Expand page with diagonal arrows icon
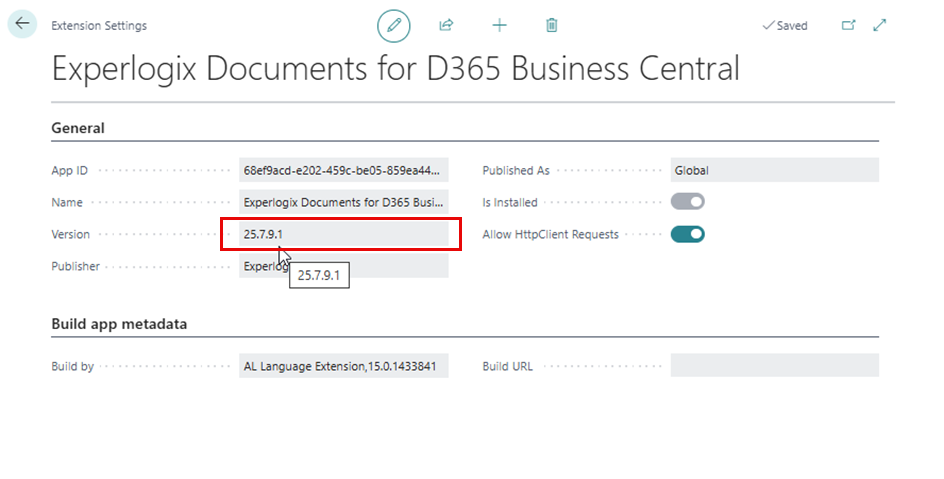Screen dimensions: 944x479 880,25
